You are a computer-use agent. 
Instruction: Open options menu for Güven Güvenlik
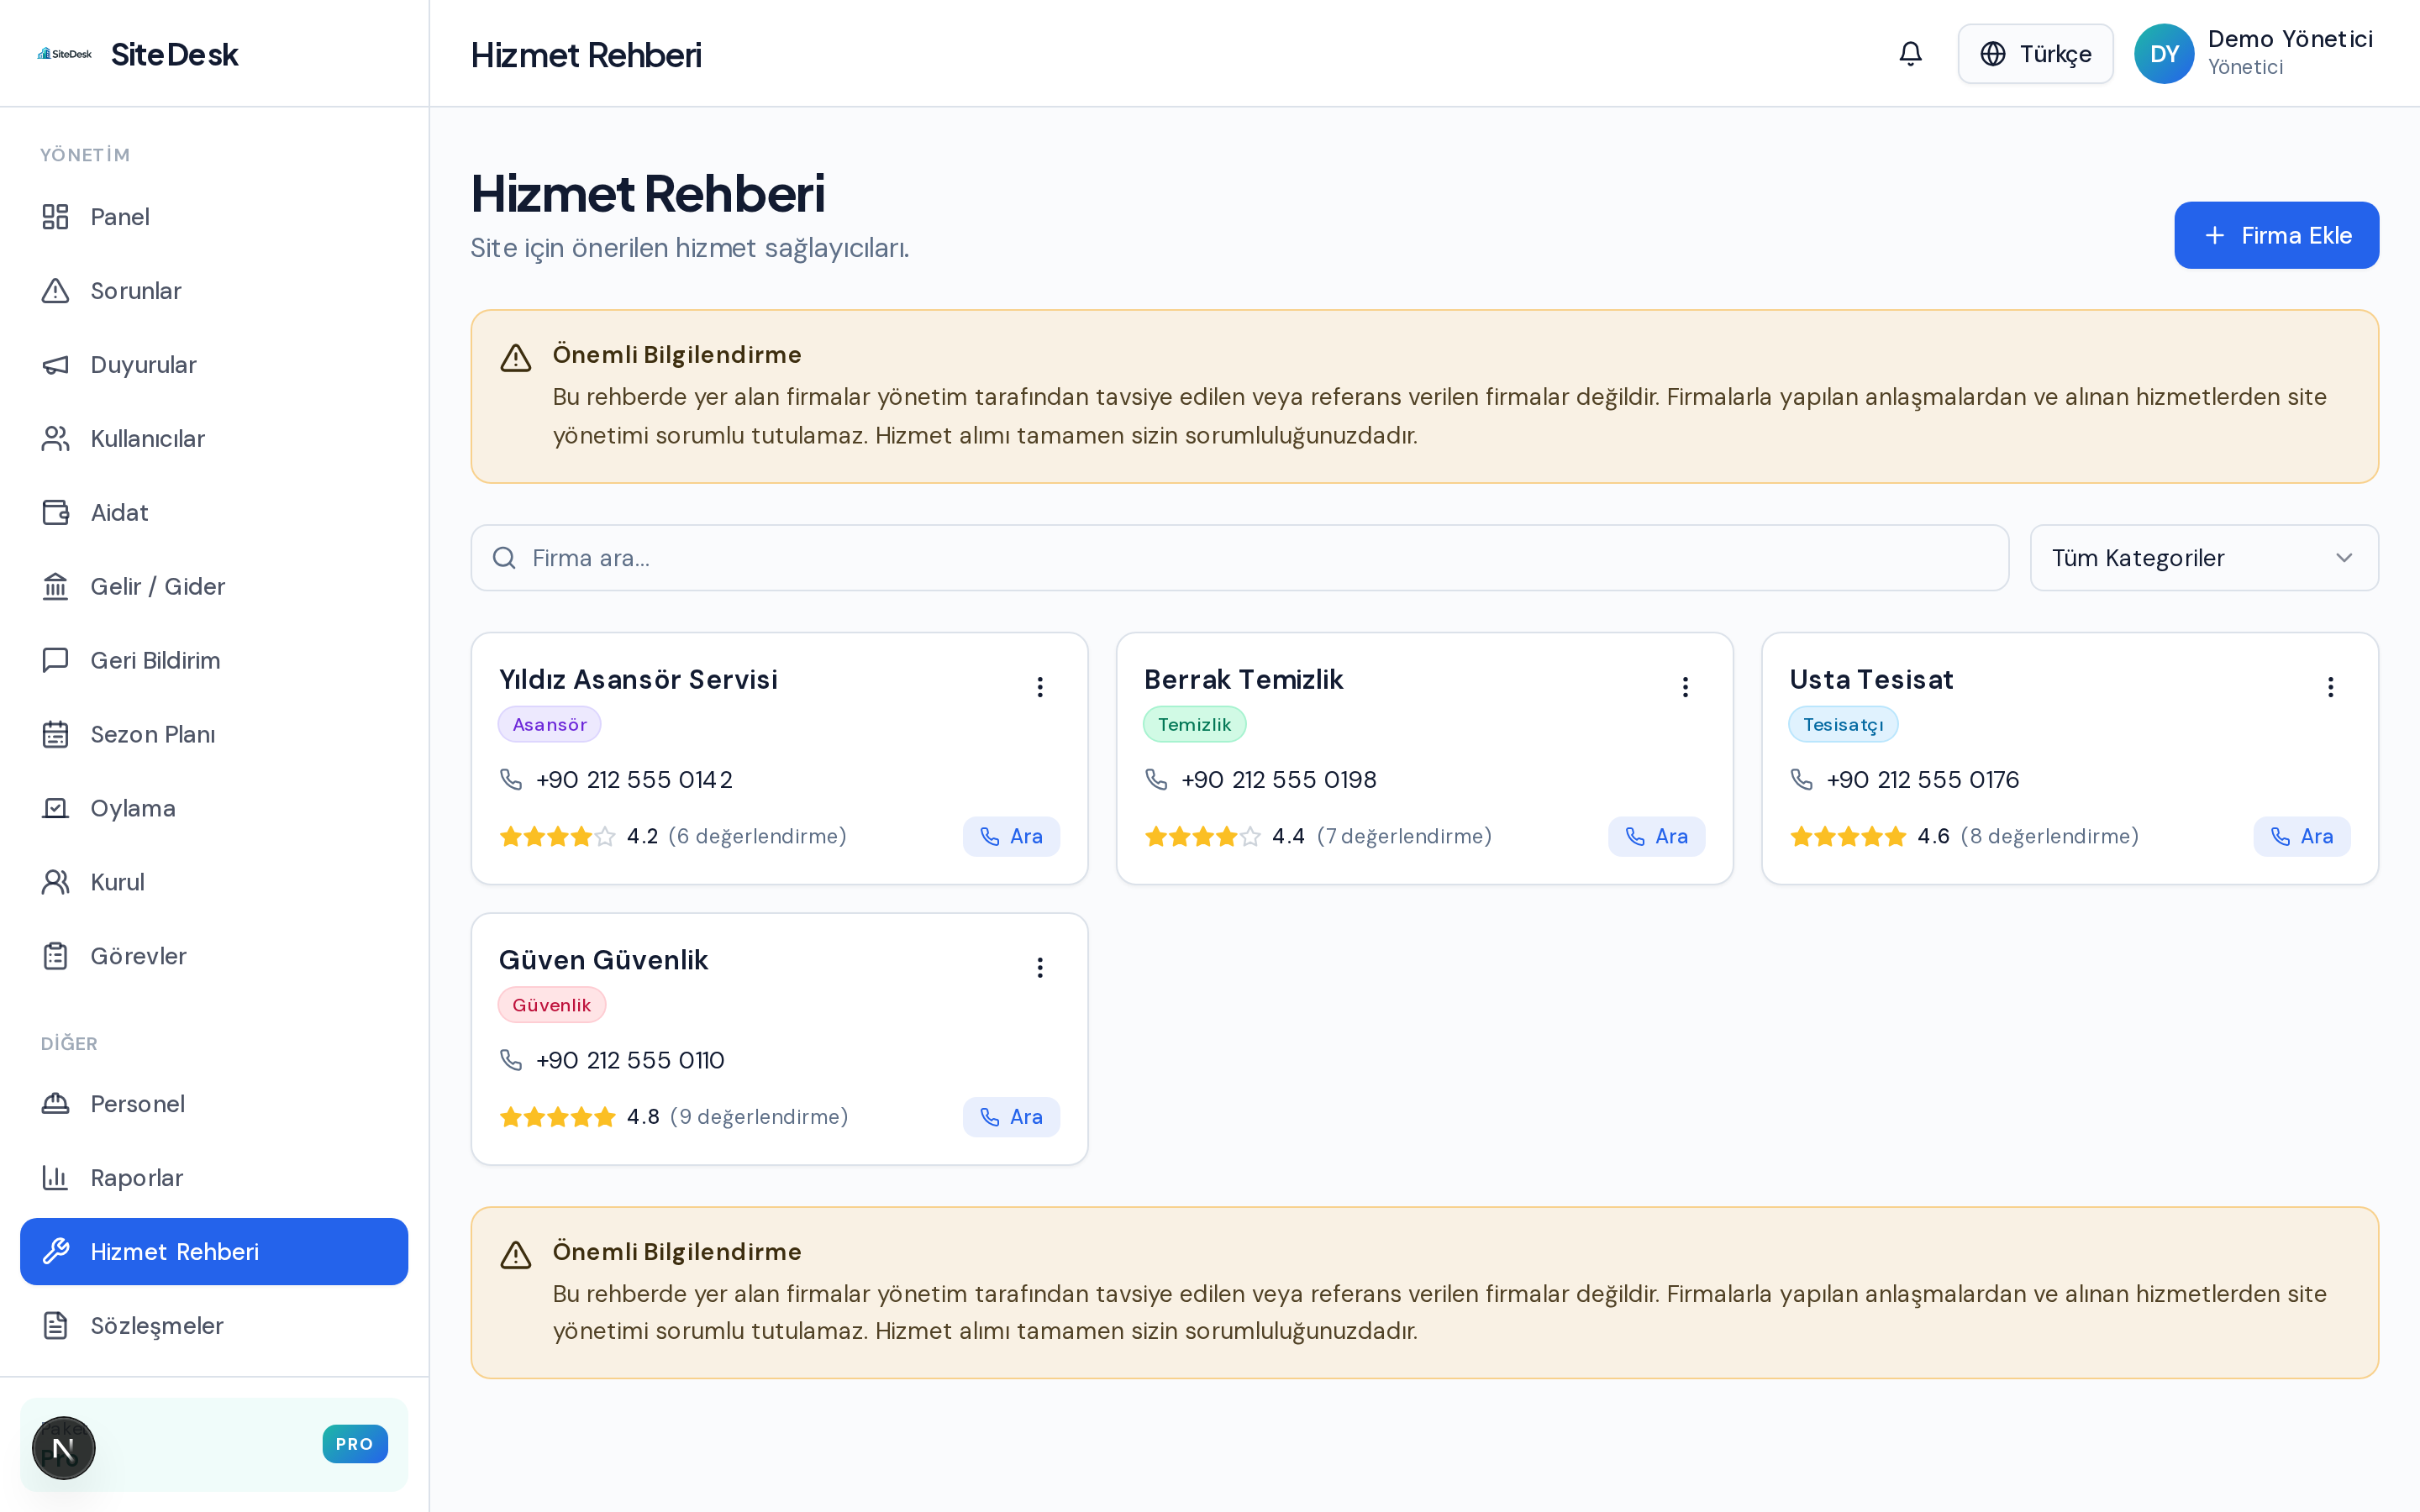click(1040, 967)
